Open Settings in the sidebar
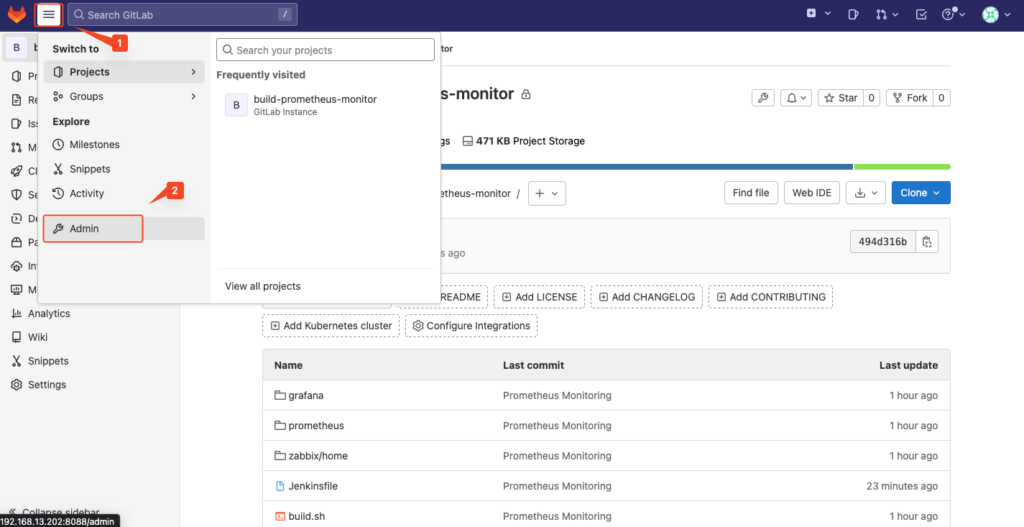The width and height of the screenshot is (1024, 527). (x=46, y=385)
